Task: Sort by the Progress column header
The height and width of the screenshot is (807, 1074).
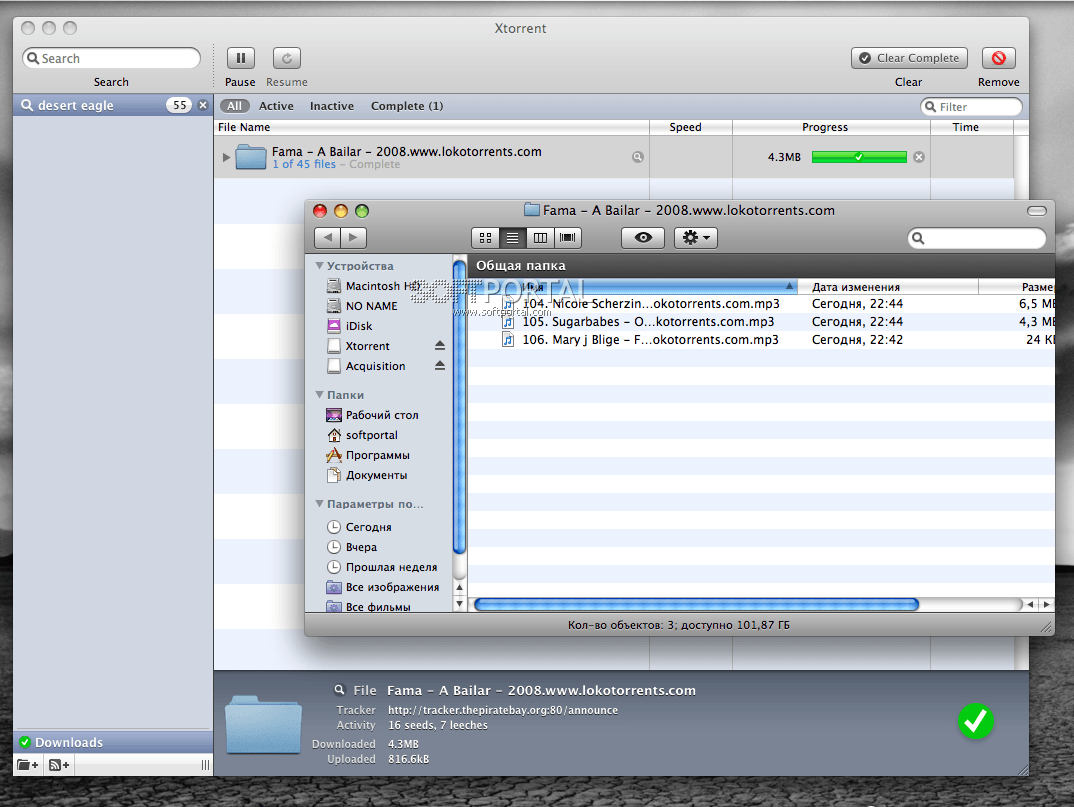Action: point(831,127)
